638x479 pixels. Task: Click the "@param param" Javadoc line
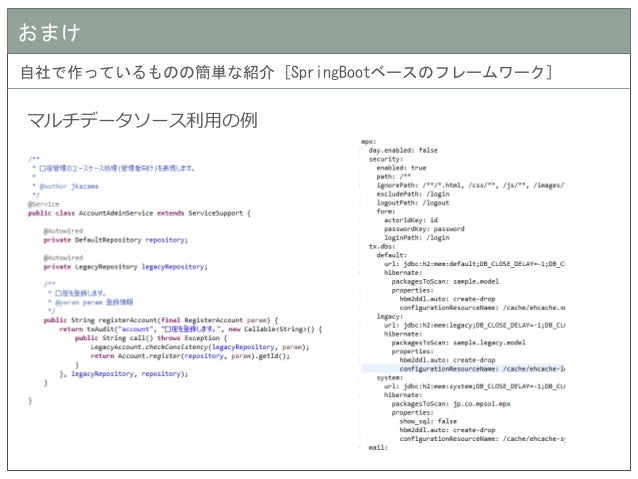click(91, 302)
